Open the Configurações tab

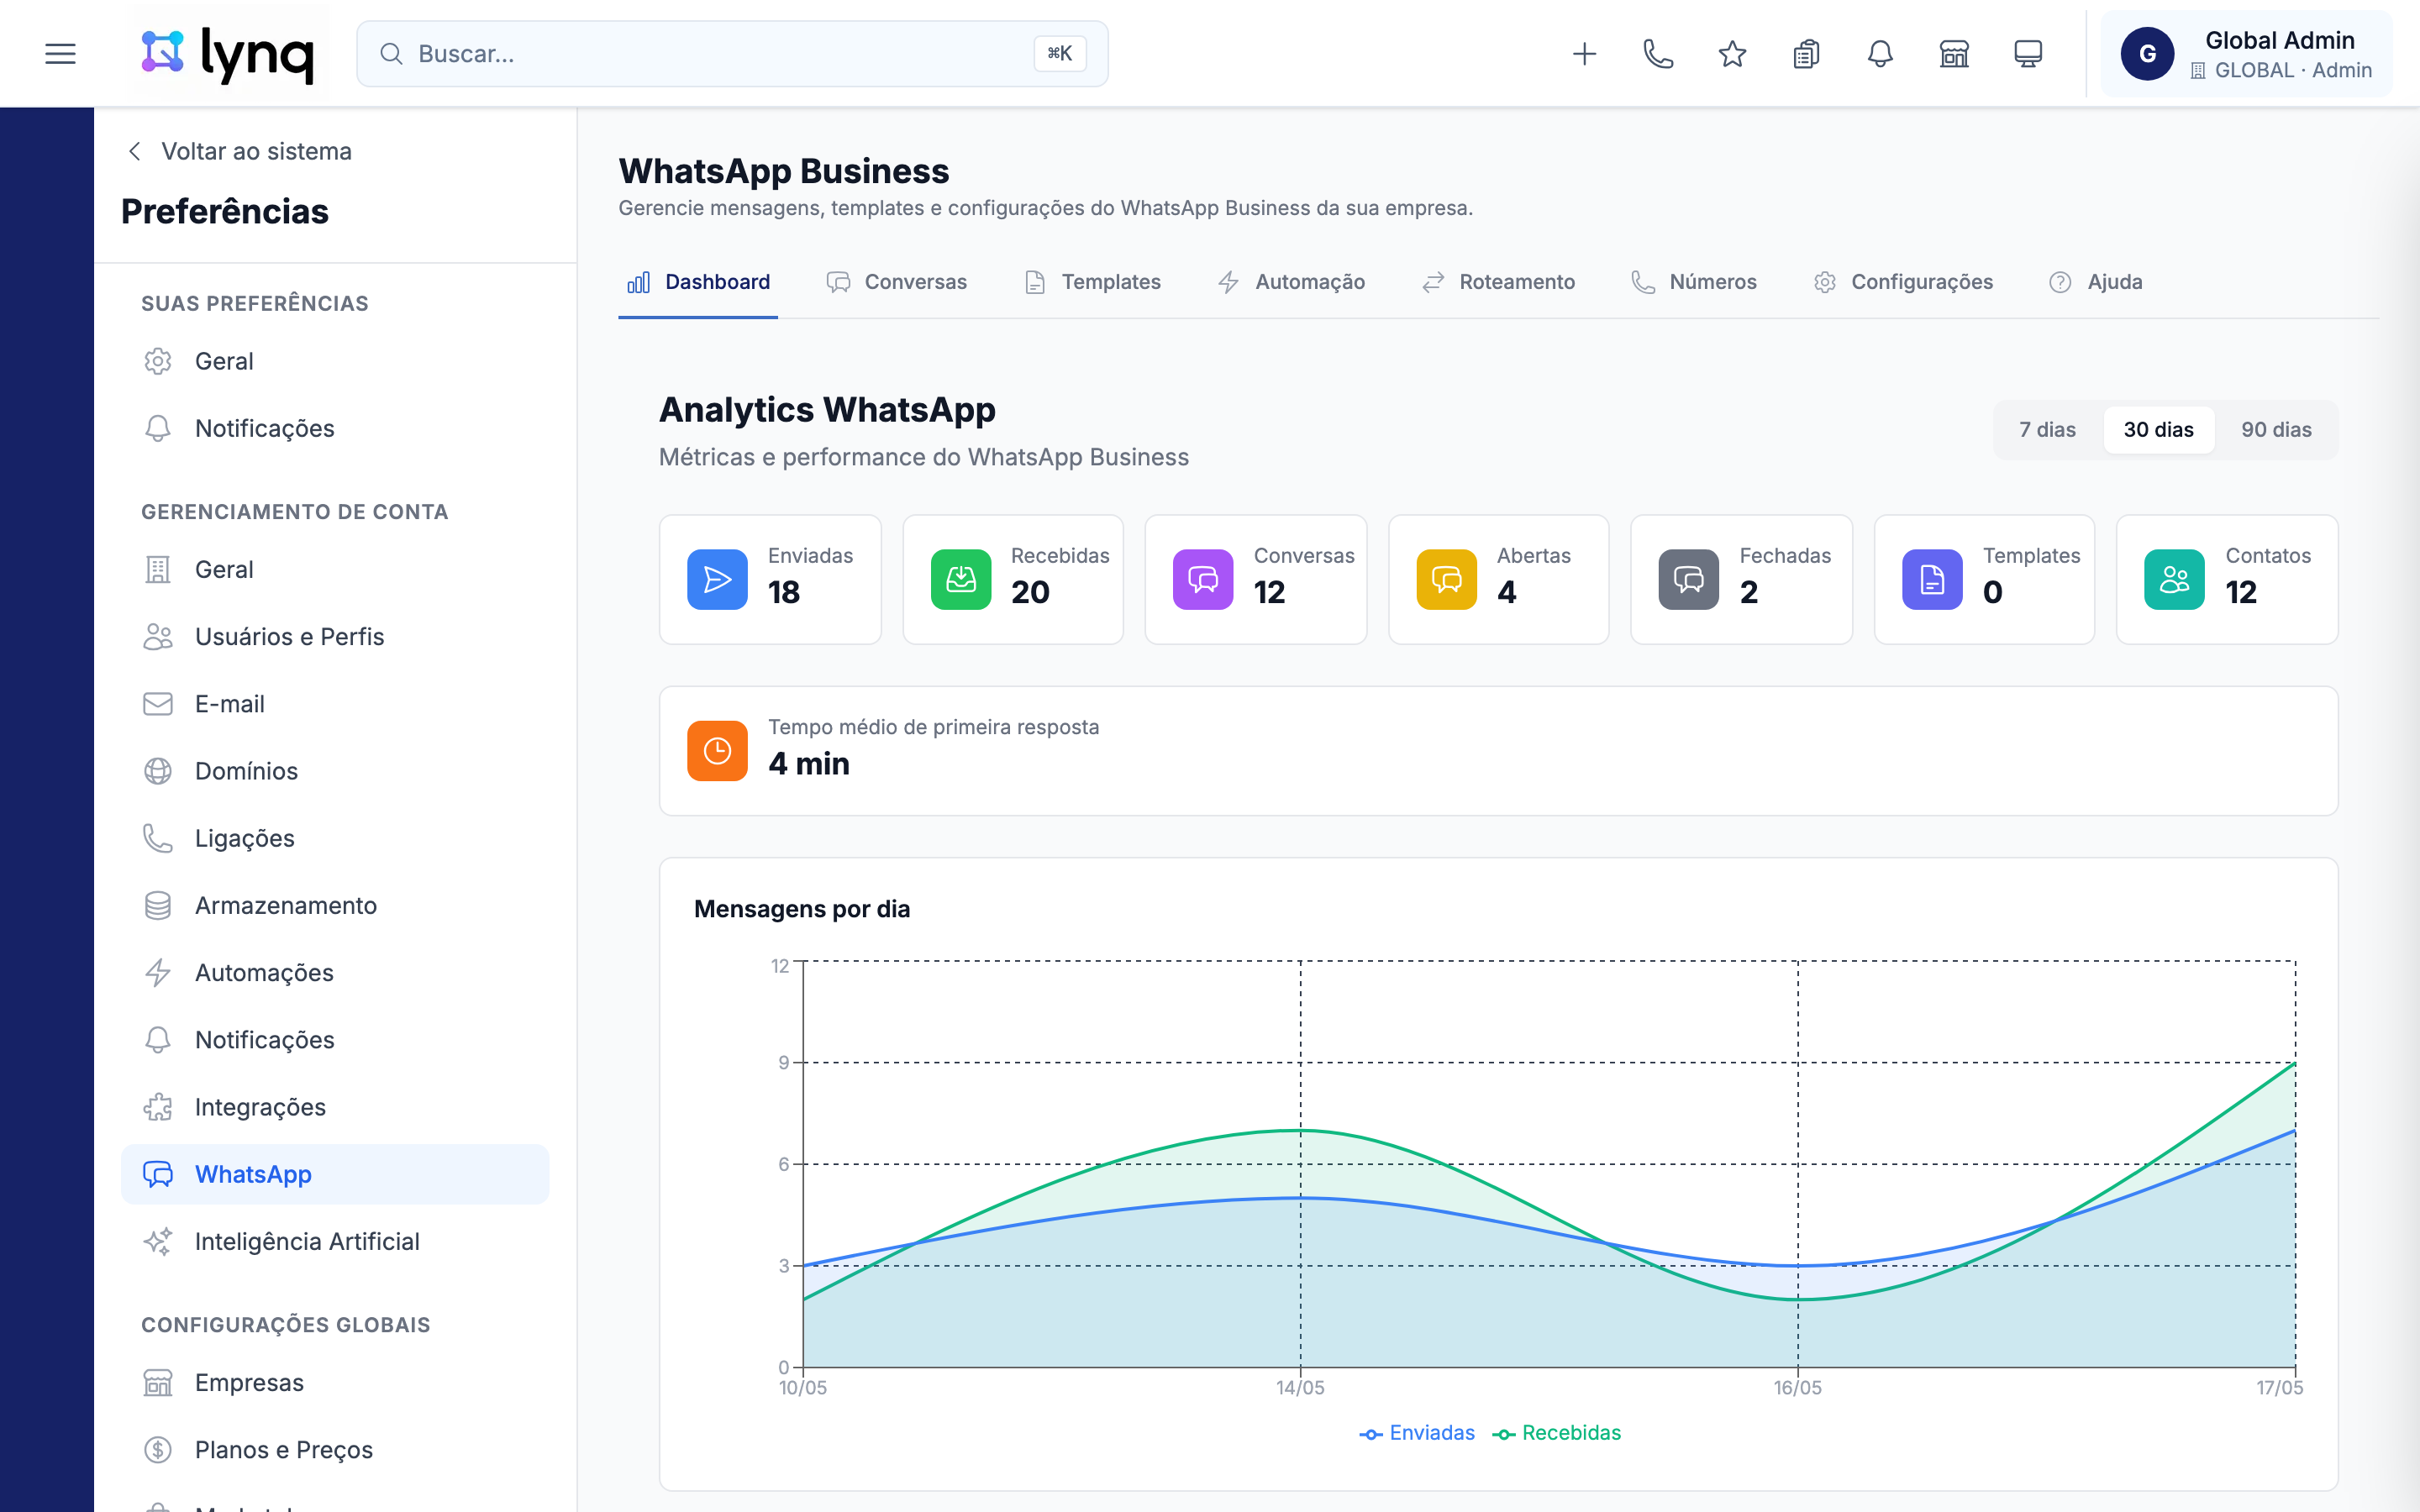coord(1902,282)
